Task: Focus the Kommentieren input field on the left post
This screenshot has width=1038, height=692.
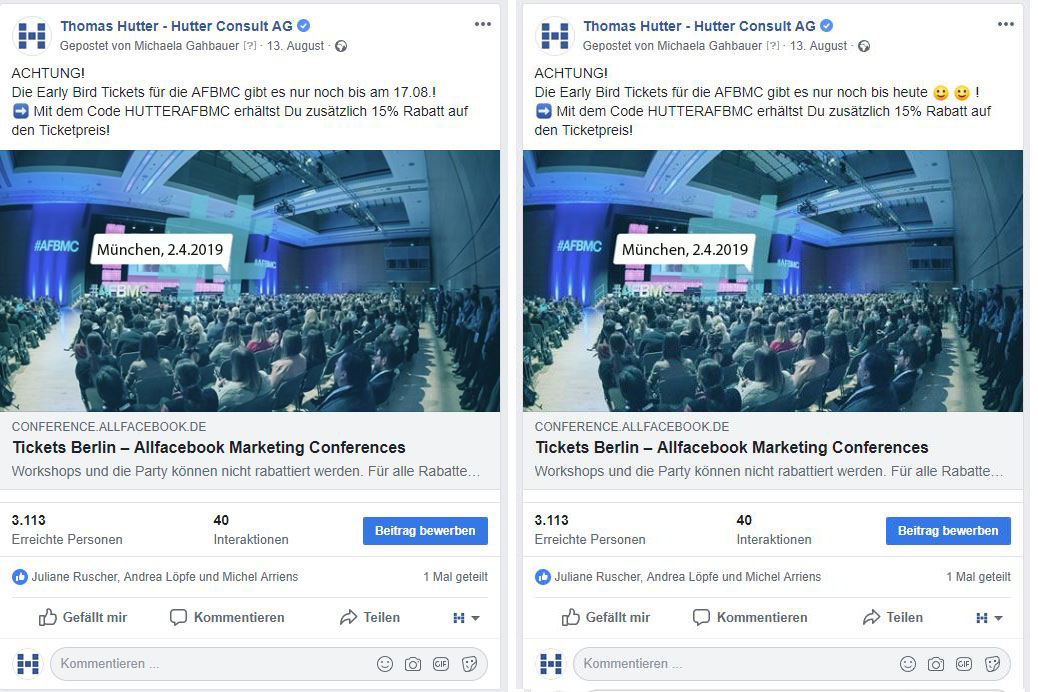Action: click(x=269, y=664)
